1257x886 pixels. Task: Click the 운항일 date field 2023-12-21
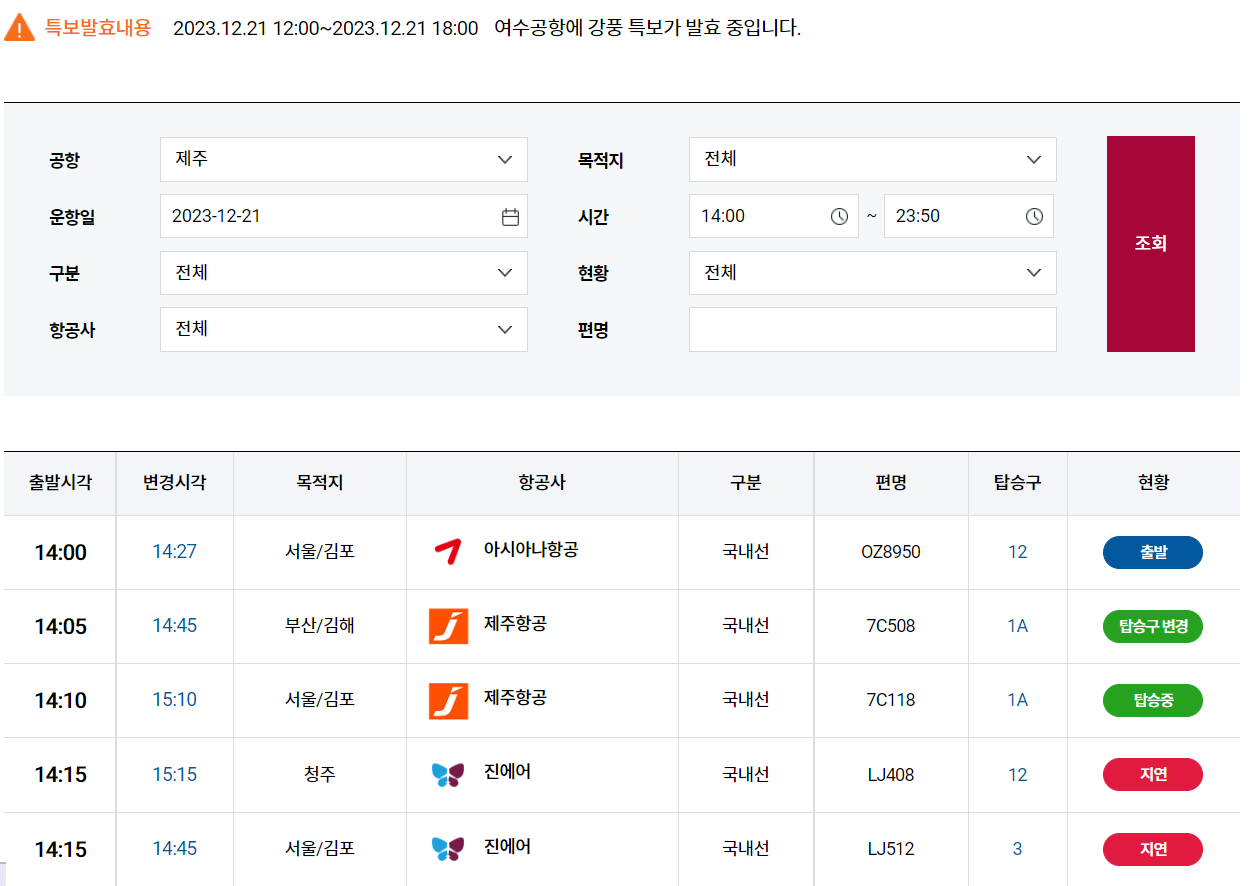click(344, 216)
